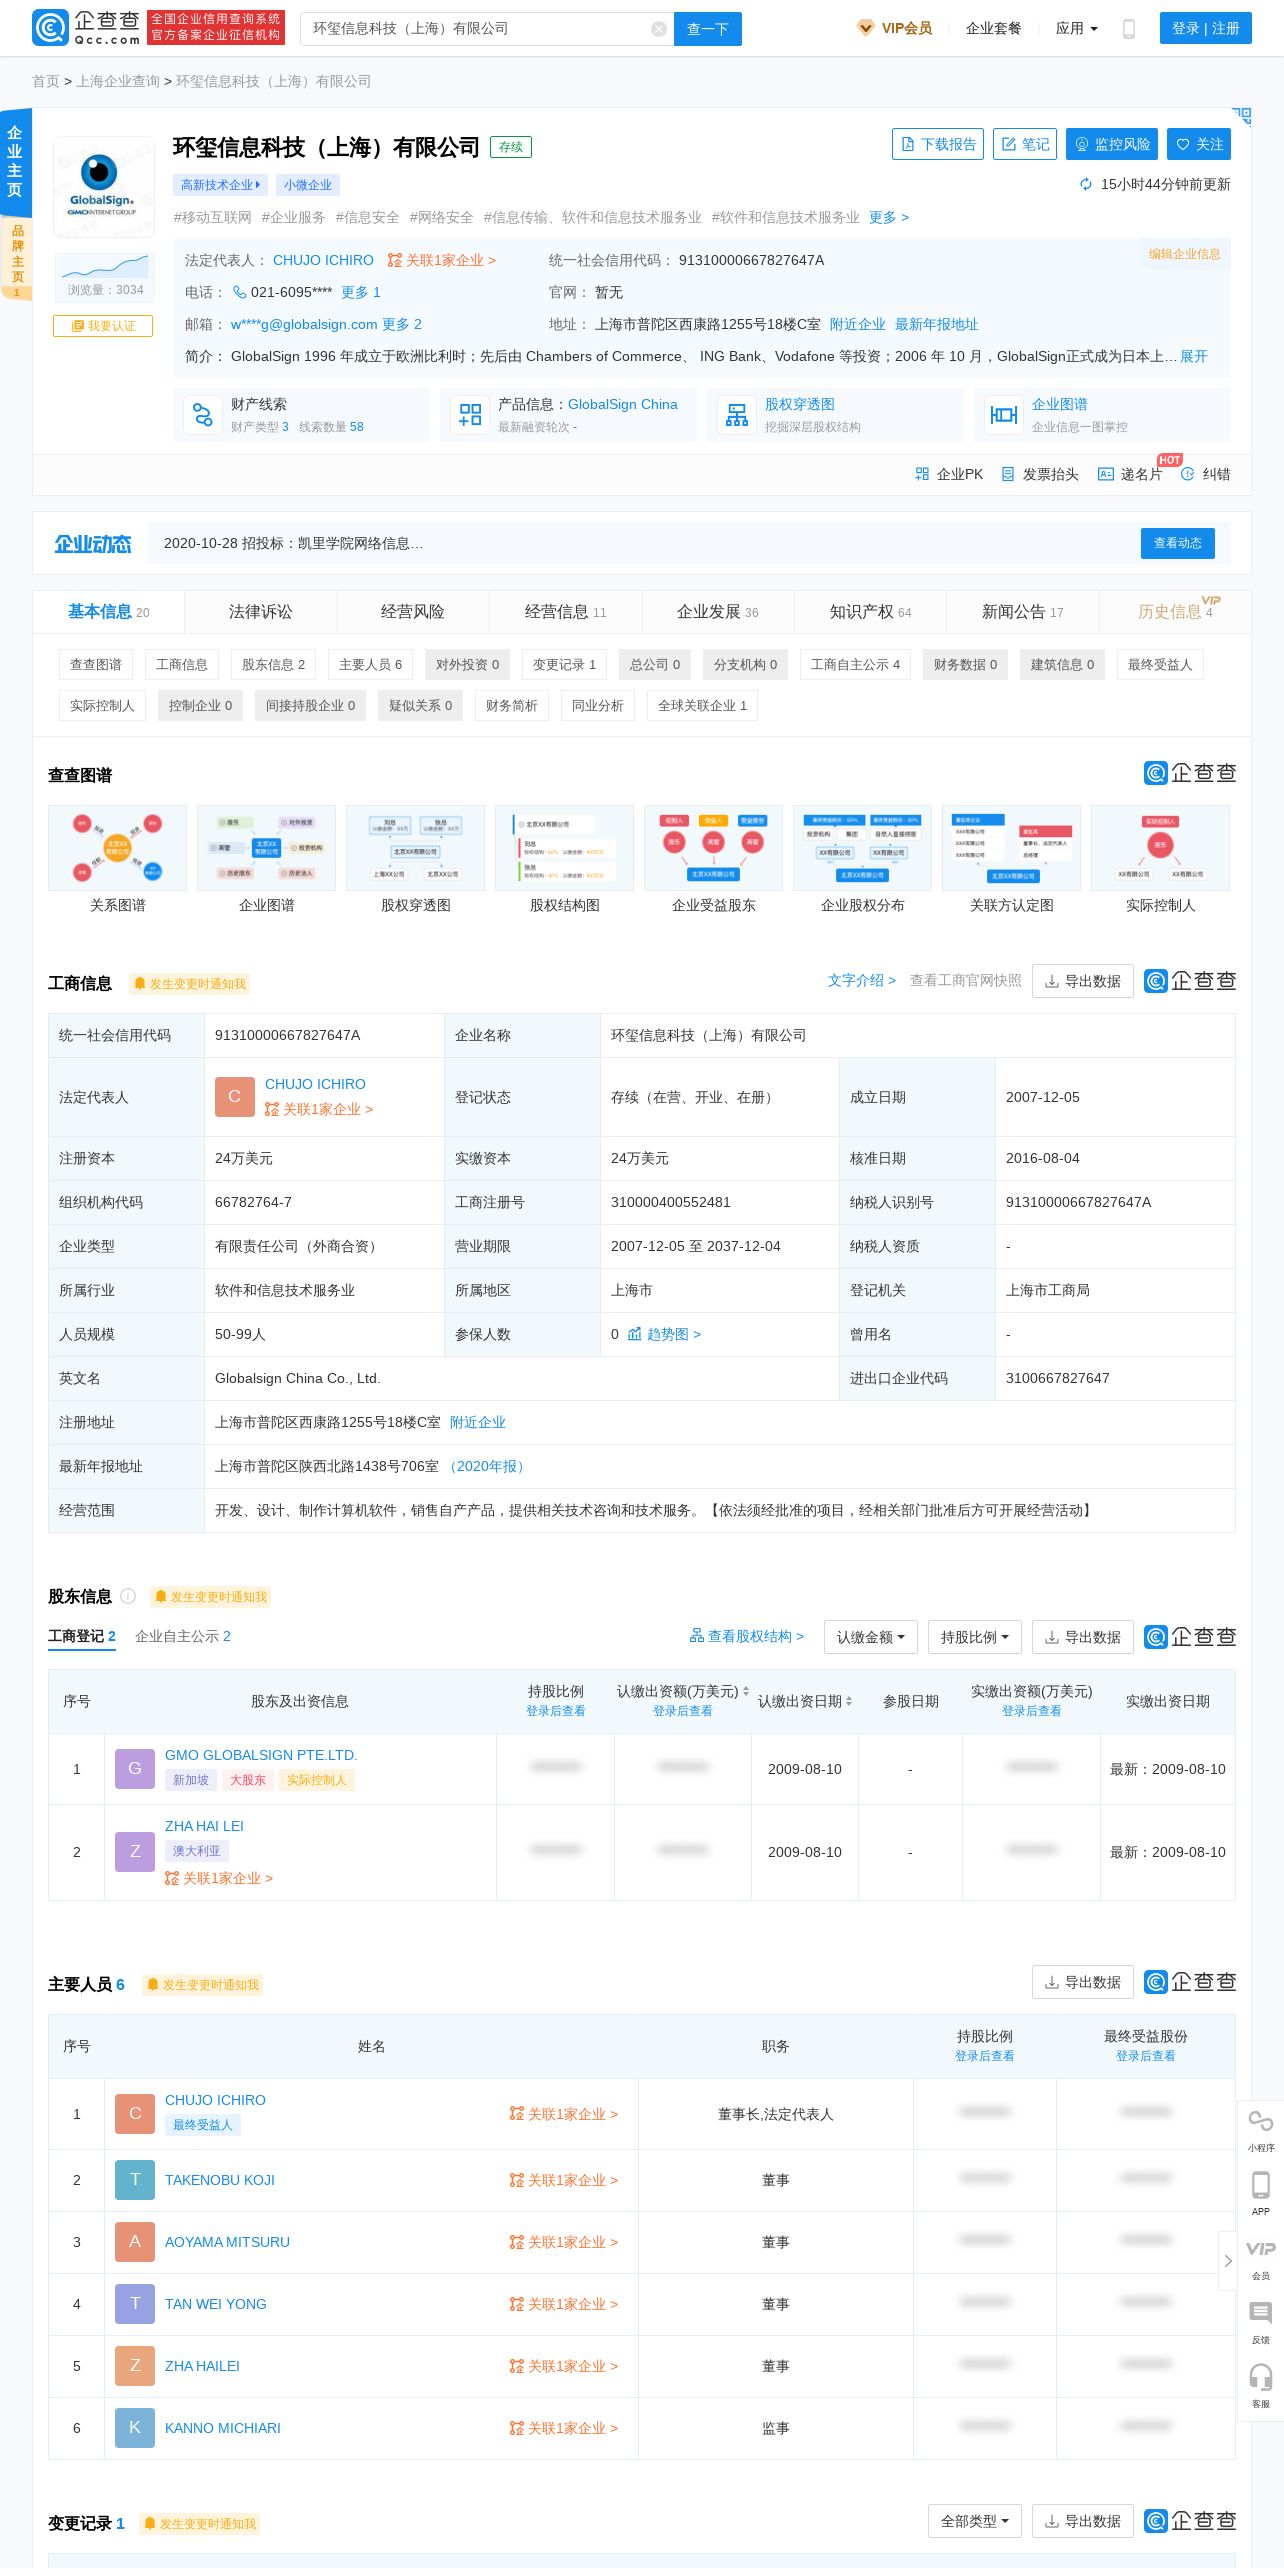
Task: Open the 全部类型 dropdown in 变更记录
Action: coord(975,2521)
